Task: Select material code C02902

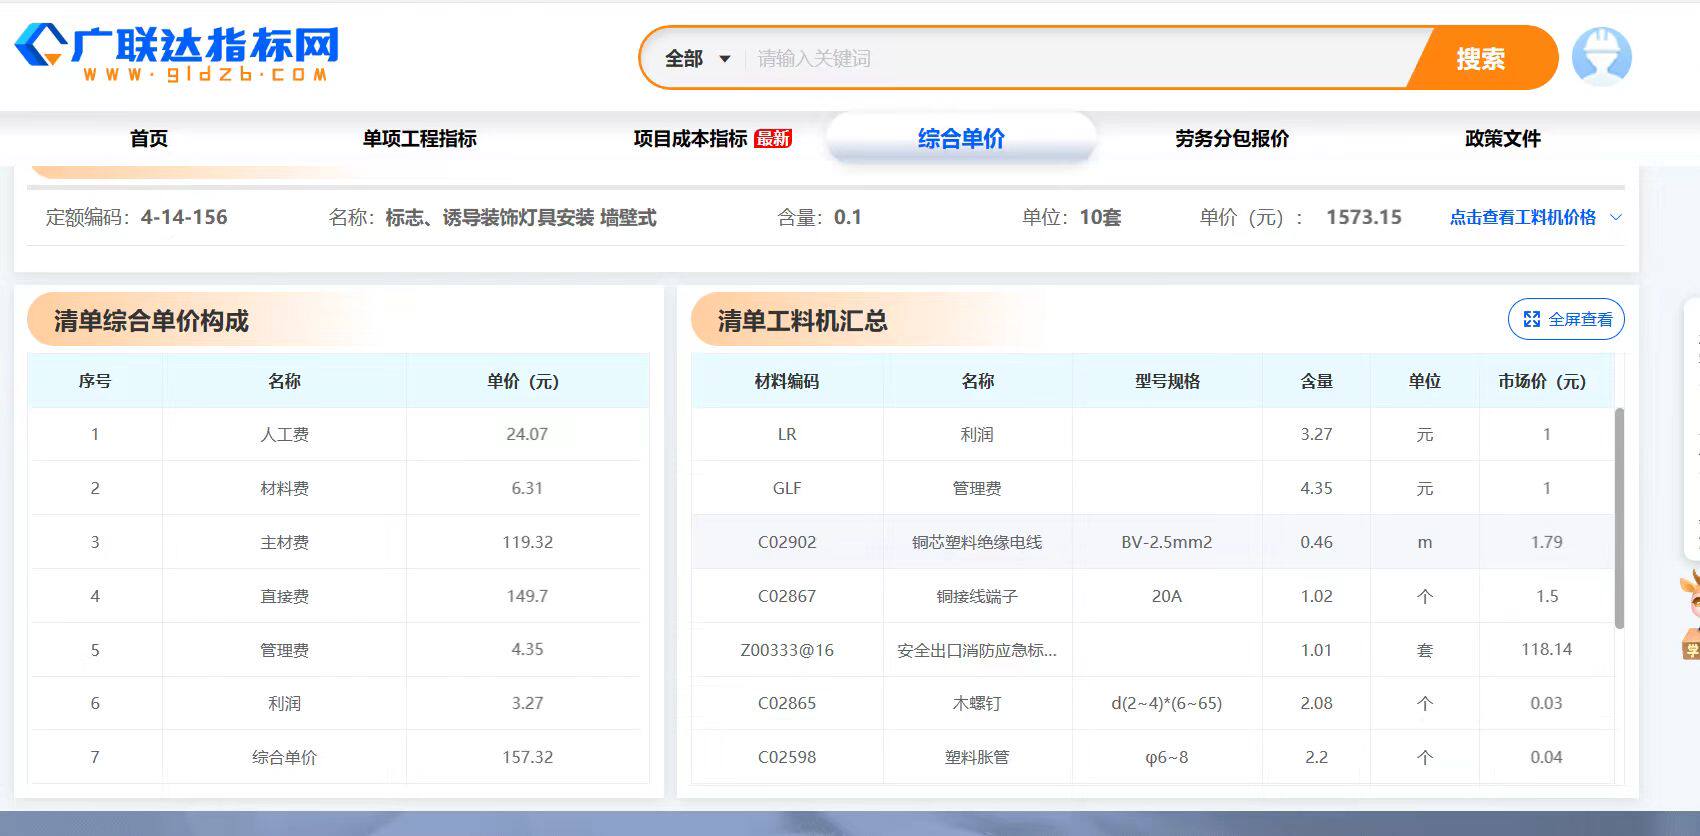Action: 787,542
